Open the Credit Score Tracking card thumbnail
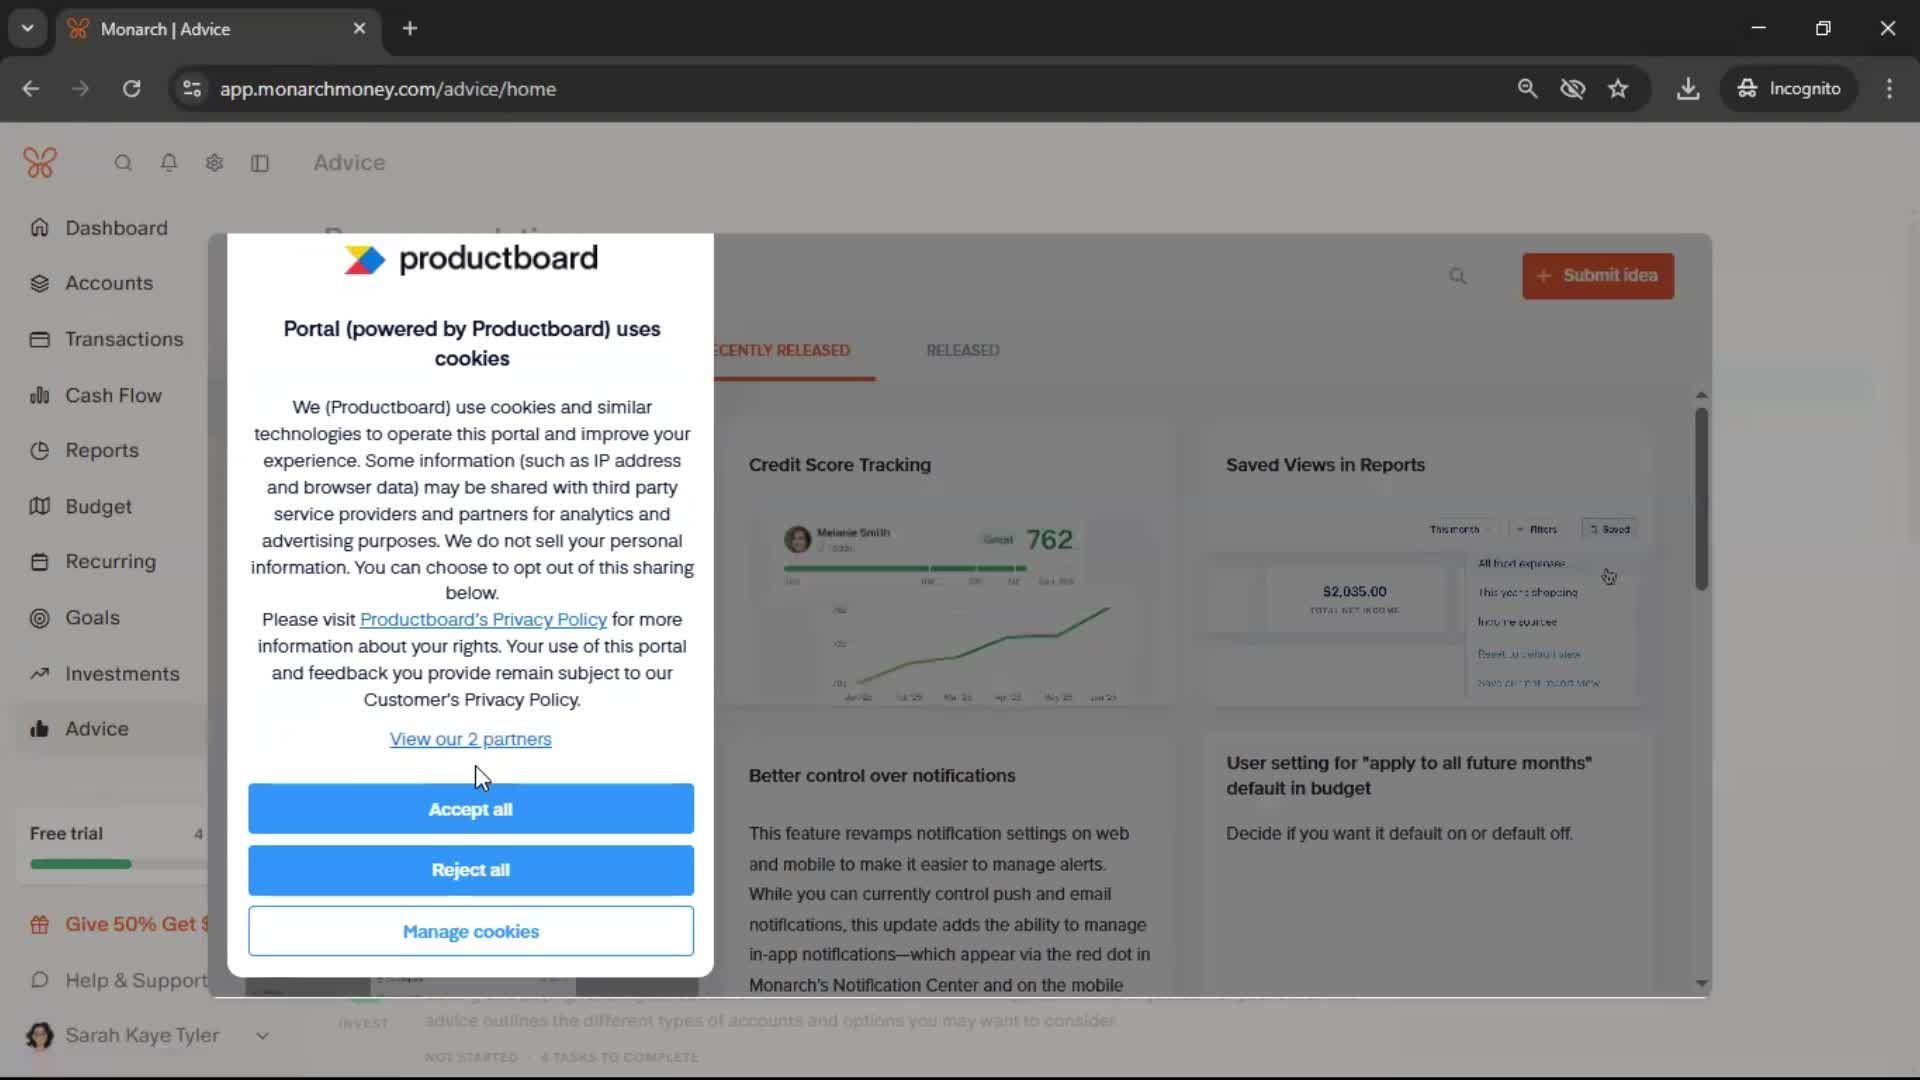This screenshot has width=1920, height=1080. pyautogui.click(x=945, y=610)
